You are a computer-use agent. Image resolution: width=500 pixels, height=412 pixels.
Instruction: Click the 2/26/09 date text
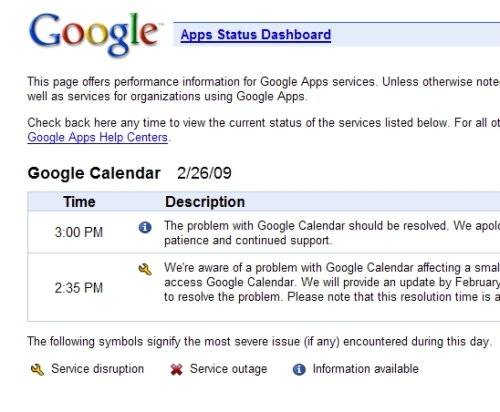coord(204,173)
